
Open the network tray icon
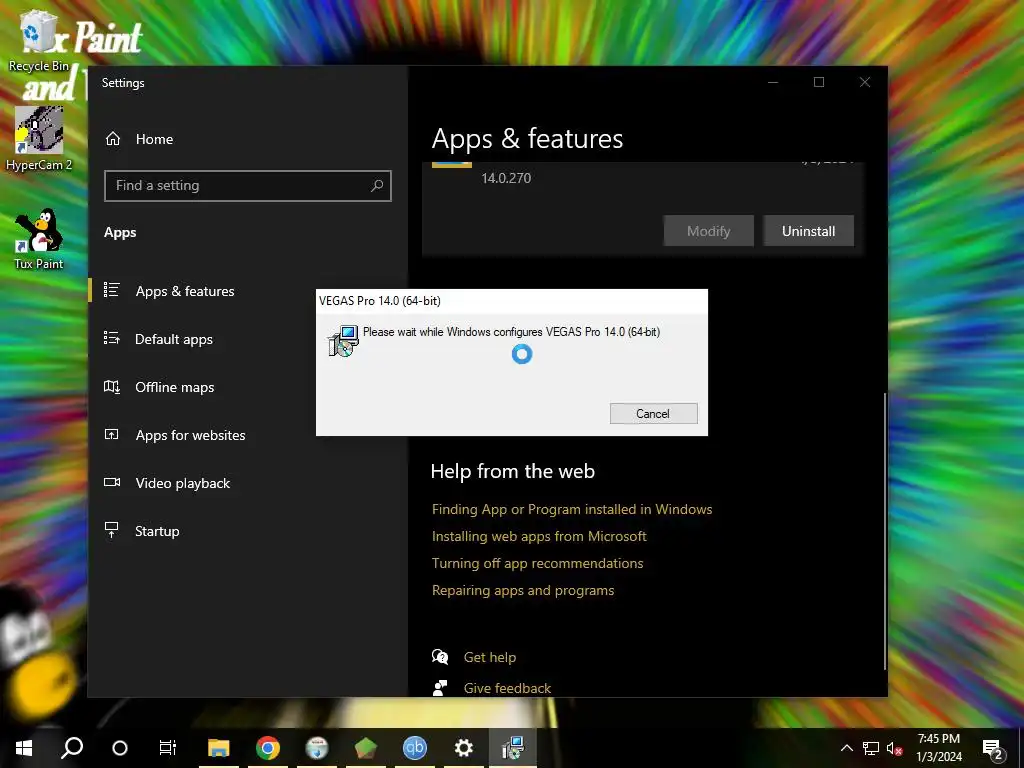pyautogui.click(x=871, y=748)
